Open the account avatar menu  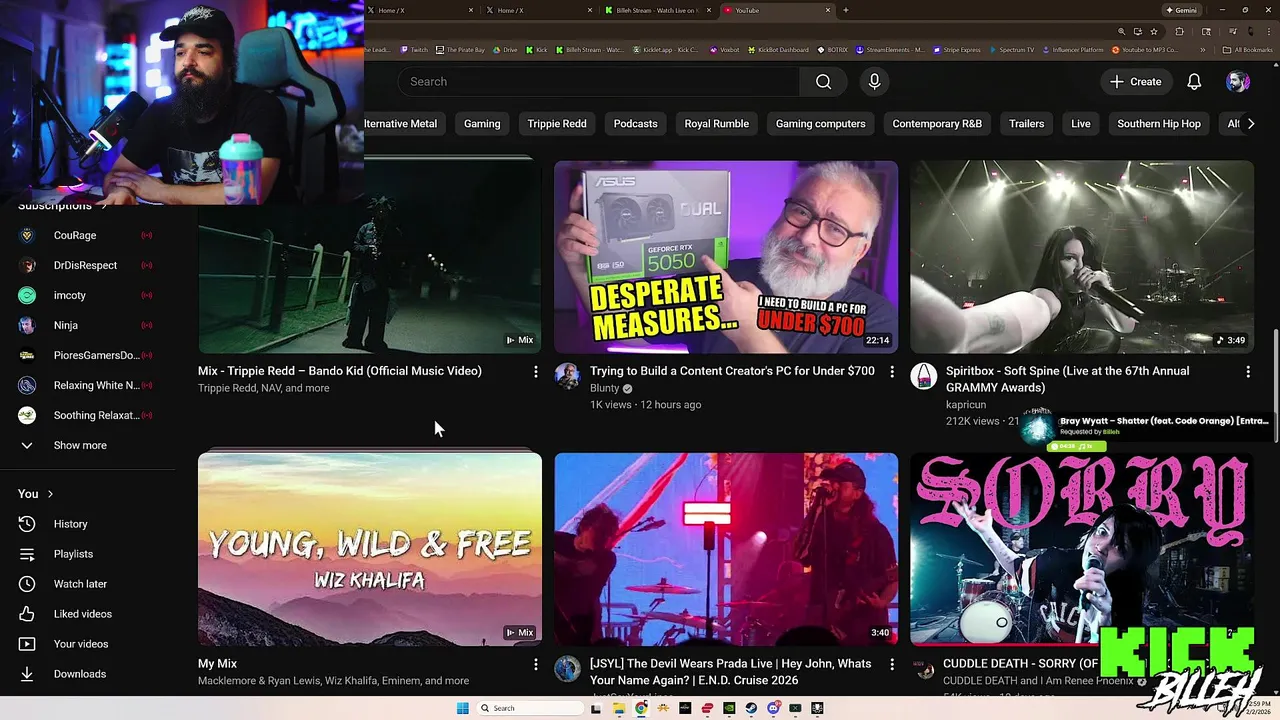[x=1238, y=82]
